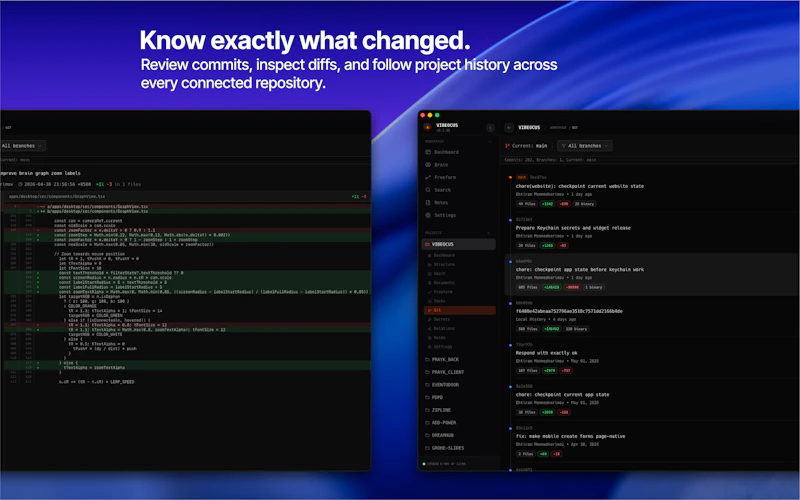
Task: Click the VIBEOCUS title in the header breadcrumb
Action: coord(529,128)
